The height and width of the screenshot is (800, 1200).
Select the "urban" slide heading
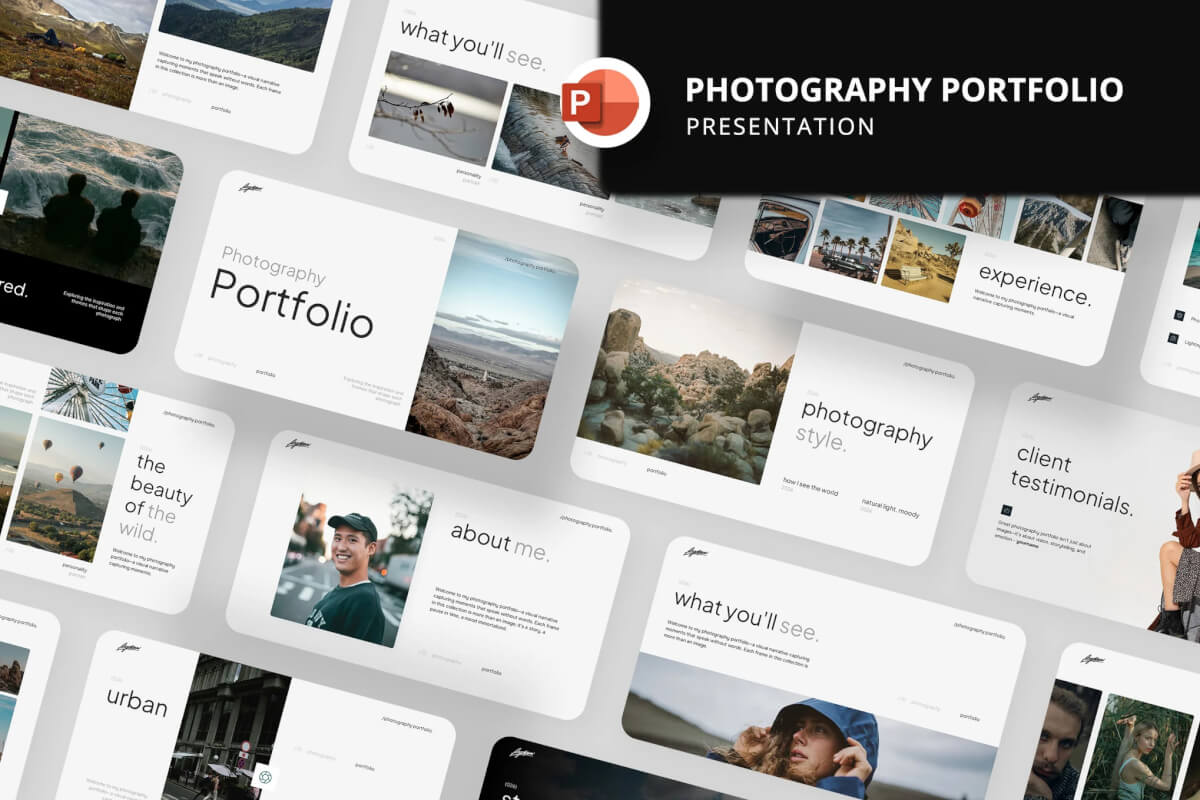pos(137,701)
